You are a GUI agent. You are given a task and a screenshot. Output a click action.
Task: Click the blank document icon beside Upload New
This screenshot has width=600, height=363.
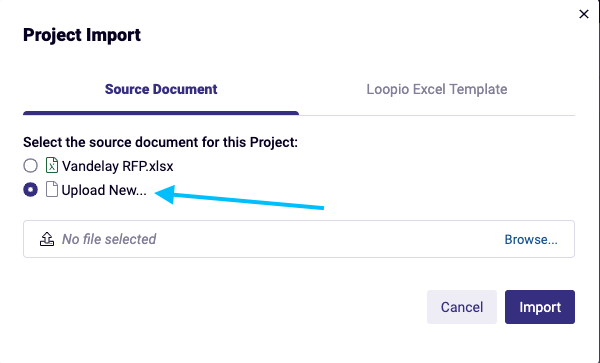point(52,189)
